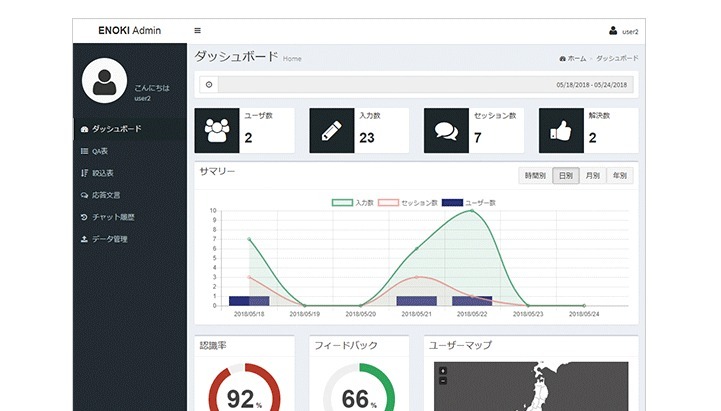
Task: Click the 2018/05/24 axis label
Action: click(584, 314)
